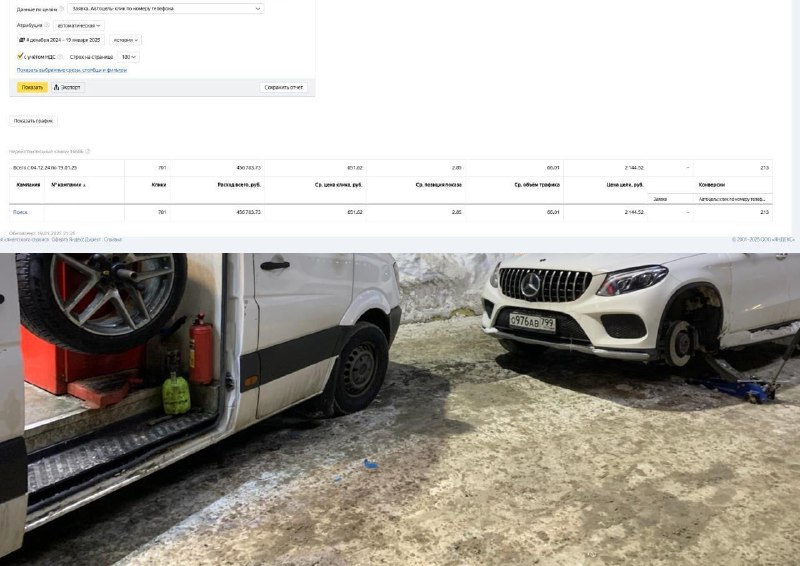The height and width of the screenshot is (566, 800).
Task: Click 'Ср. позиция показа' column header
Action: pos(438,185)
